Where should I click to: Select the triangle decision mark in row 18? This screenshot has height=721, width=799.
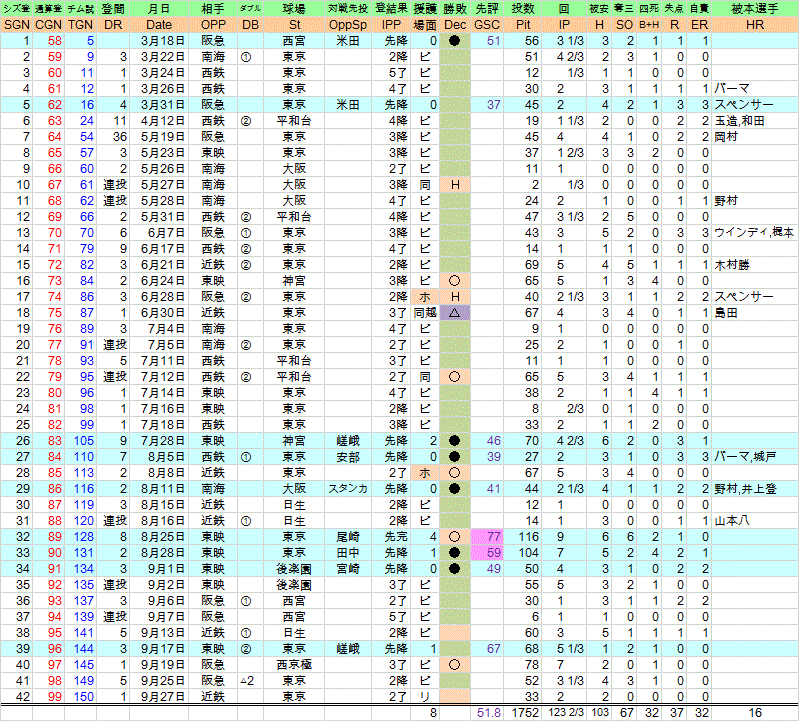(x=455, y=312)
